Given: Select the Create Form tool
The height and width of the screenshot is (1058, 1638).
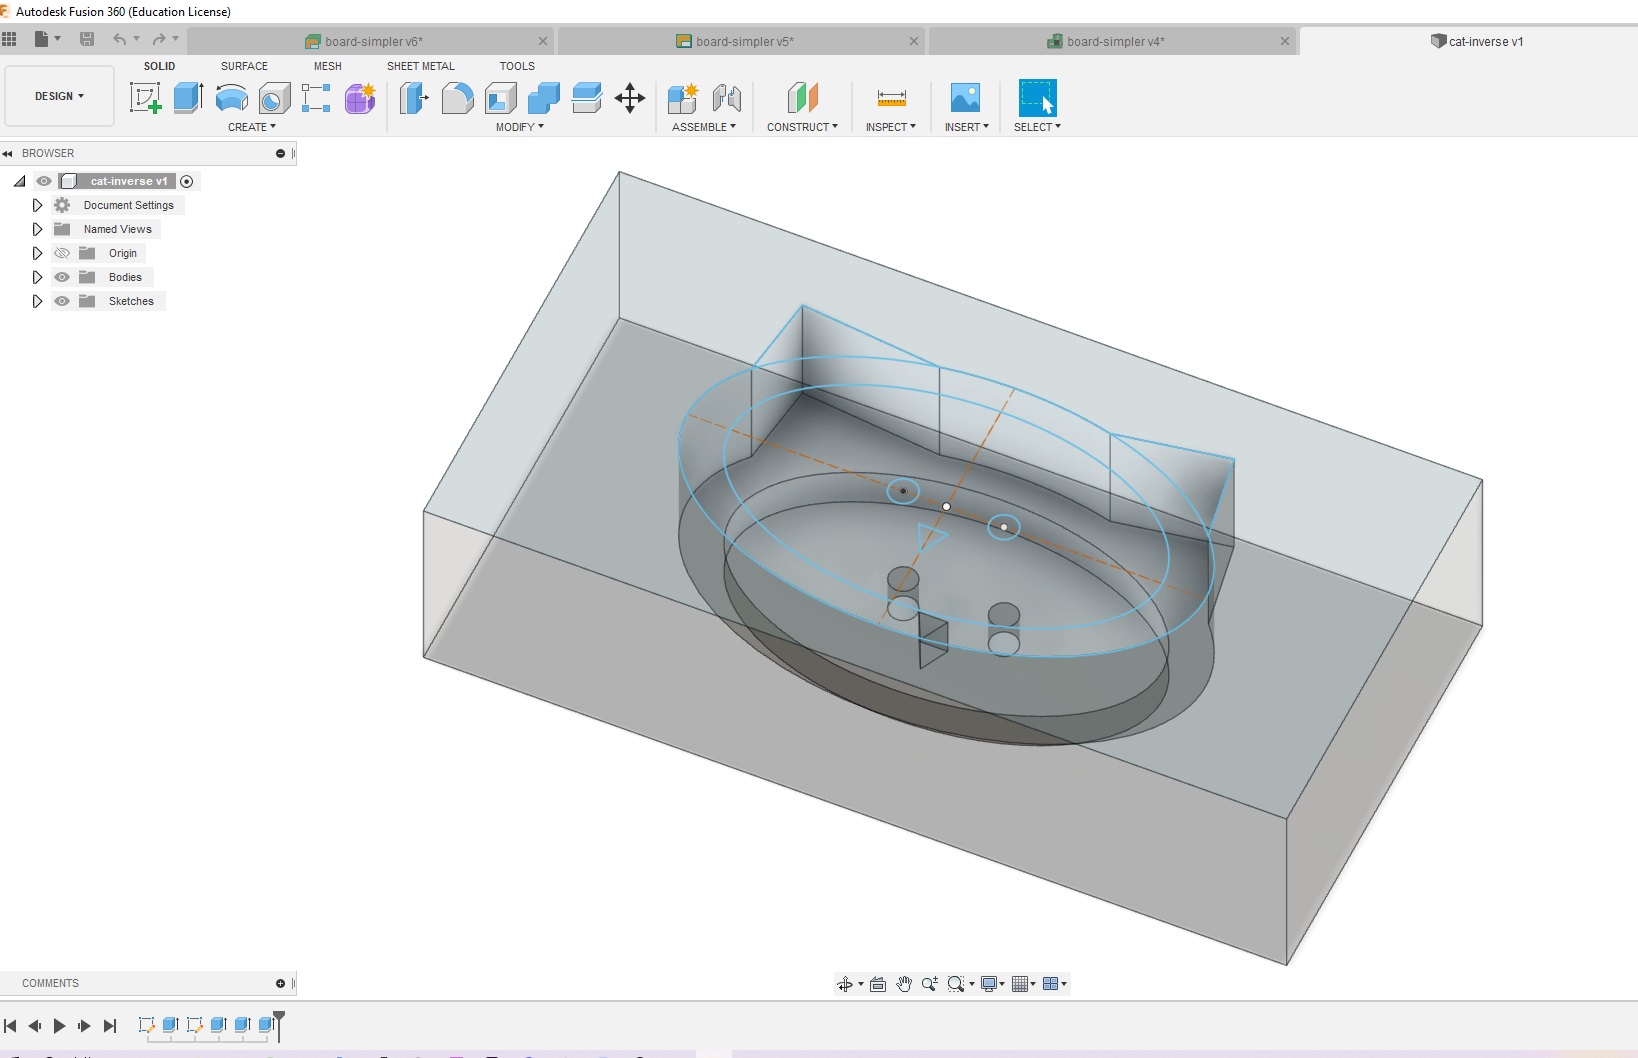Looking at the screenshot, I should (360, 98).
